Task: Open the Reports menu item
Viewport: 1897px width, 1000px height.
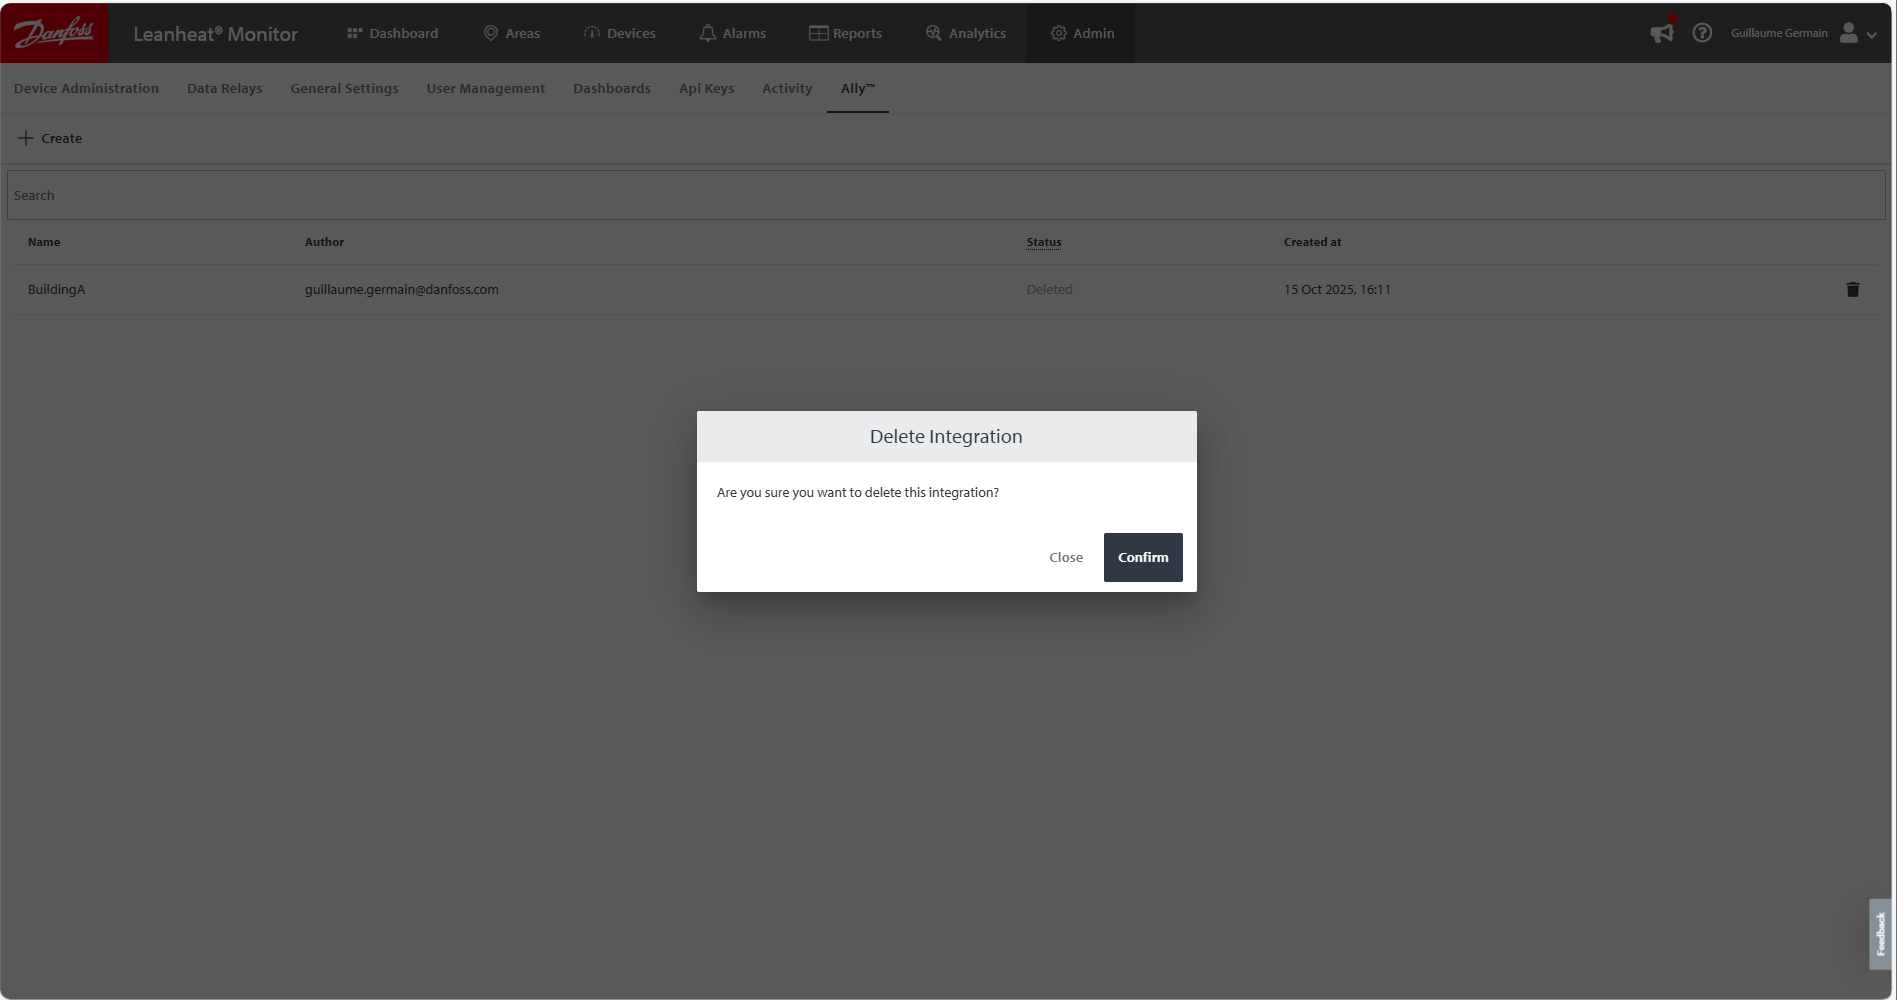Action: (845, 33)
